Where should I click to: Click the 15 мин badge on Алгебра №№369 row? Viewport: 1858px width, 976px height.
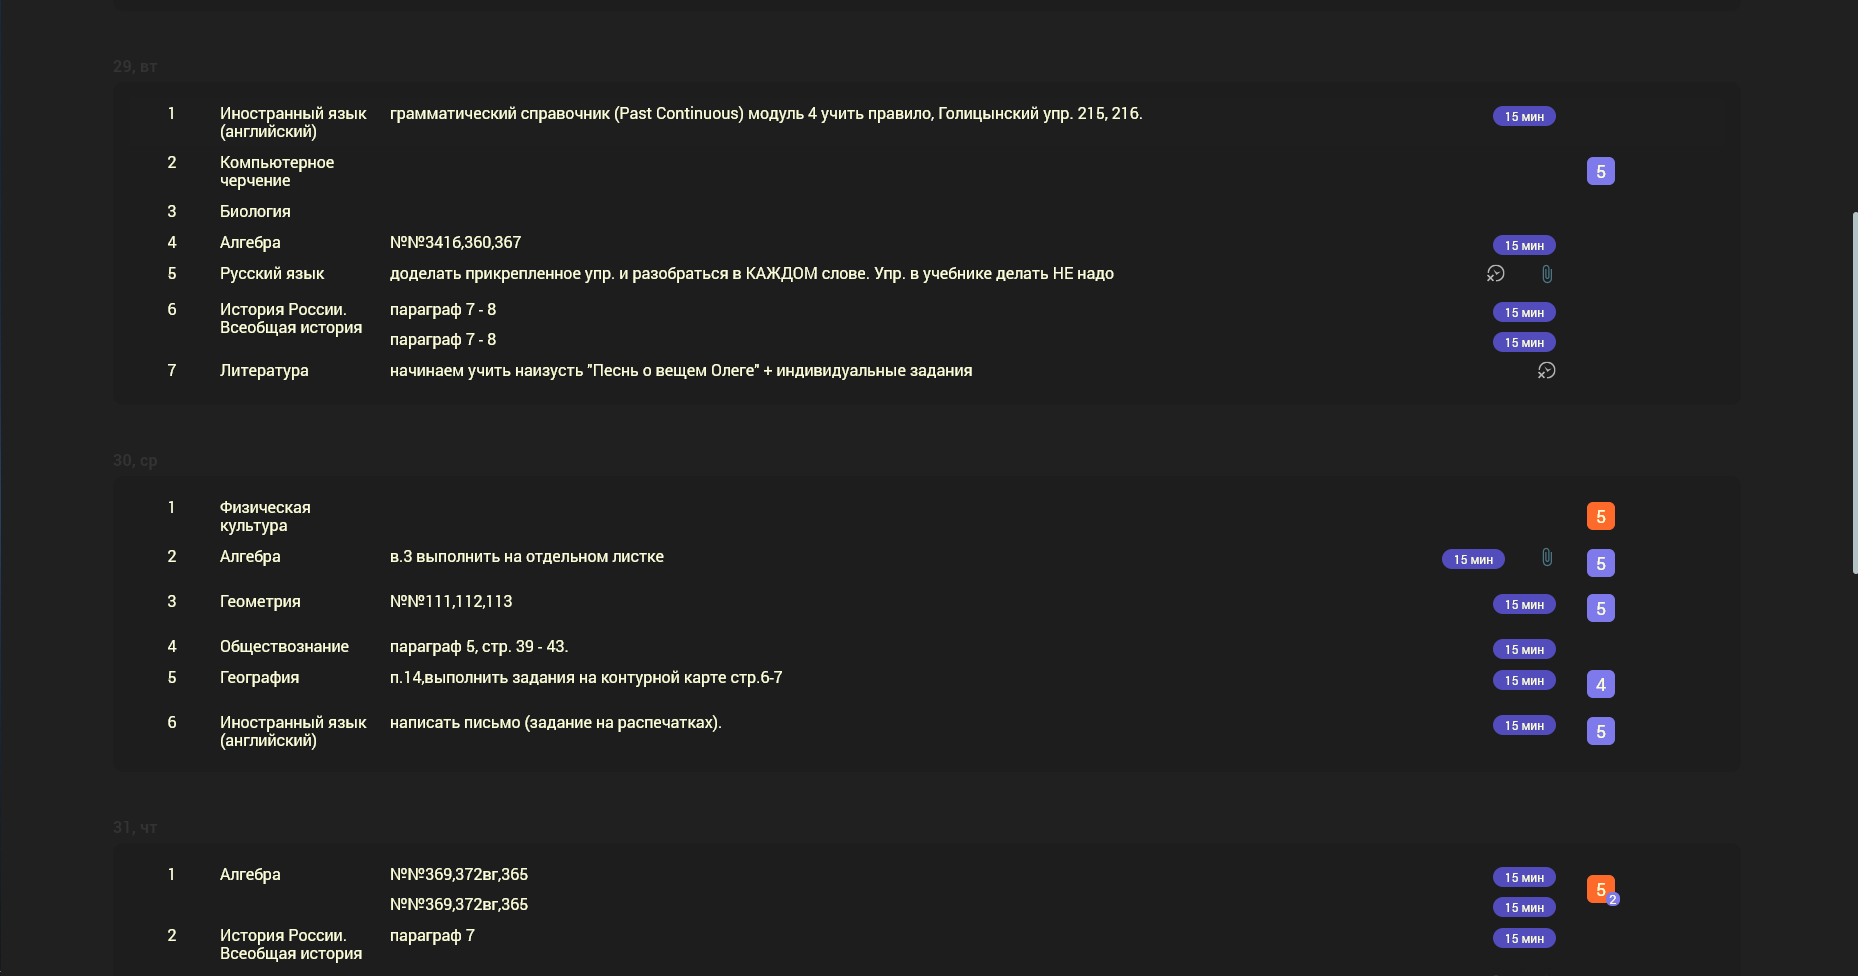pyautogui.click(x=1524, y=877)
